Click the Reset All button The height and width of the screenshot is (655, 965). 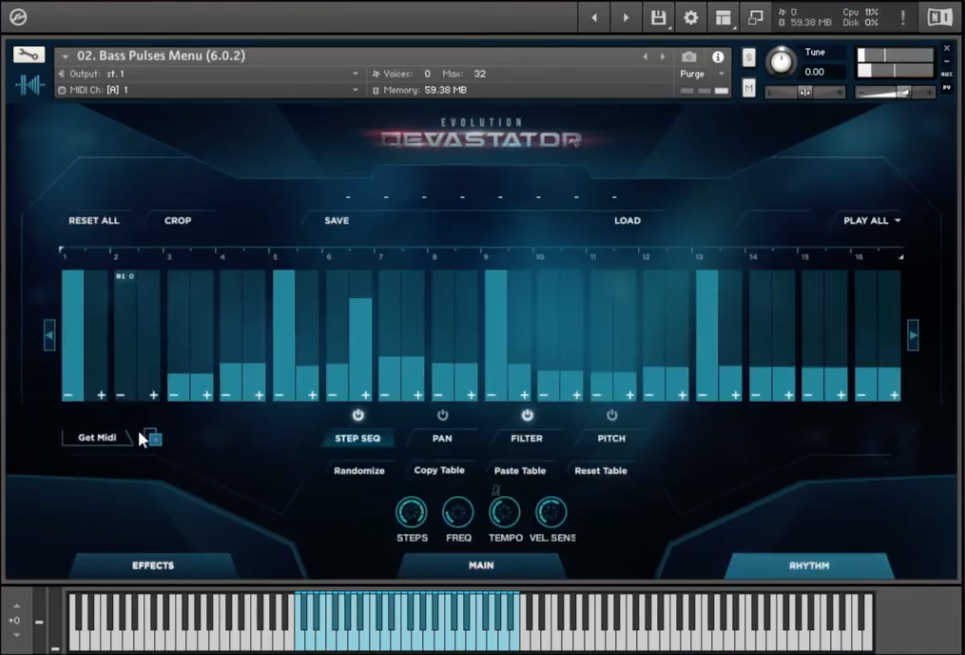click(93, 220)
